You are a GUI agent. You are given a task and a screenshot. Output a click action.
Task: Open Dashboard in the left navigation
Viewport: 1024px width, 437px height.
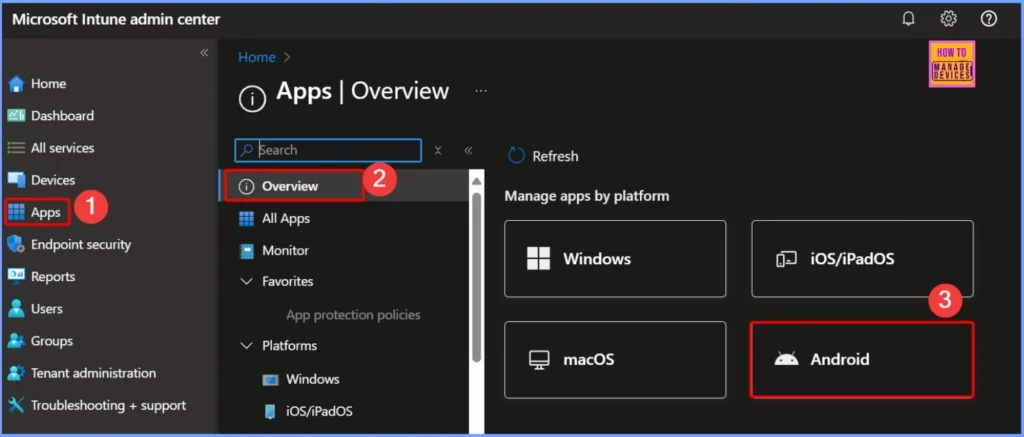[63, 116]
